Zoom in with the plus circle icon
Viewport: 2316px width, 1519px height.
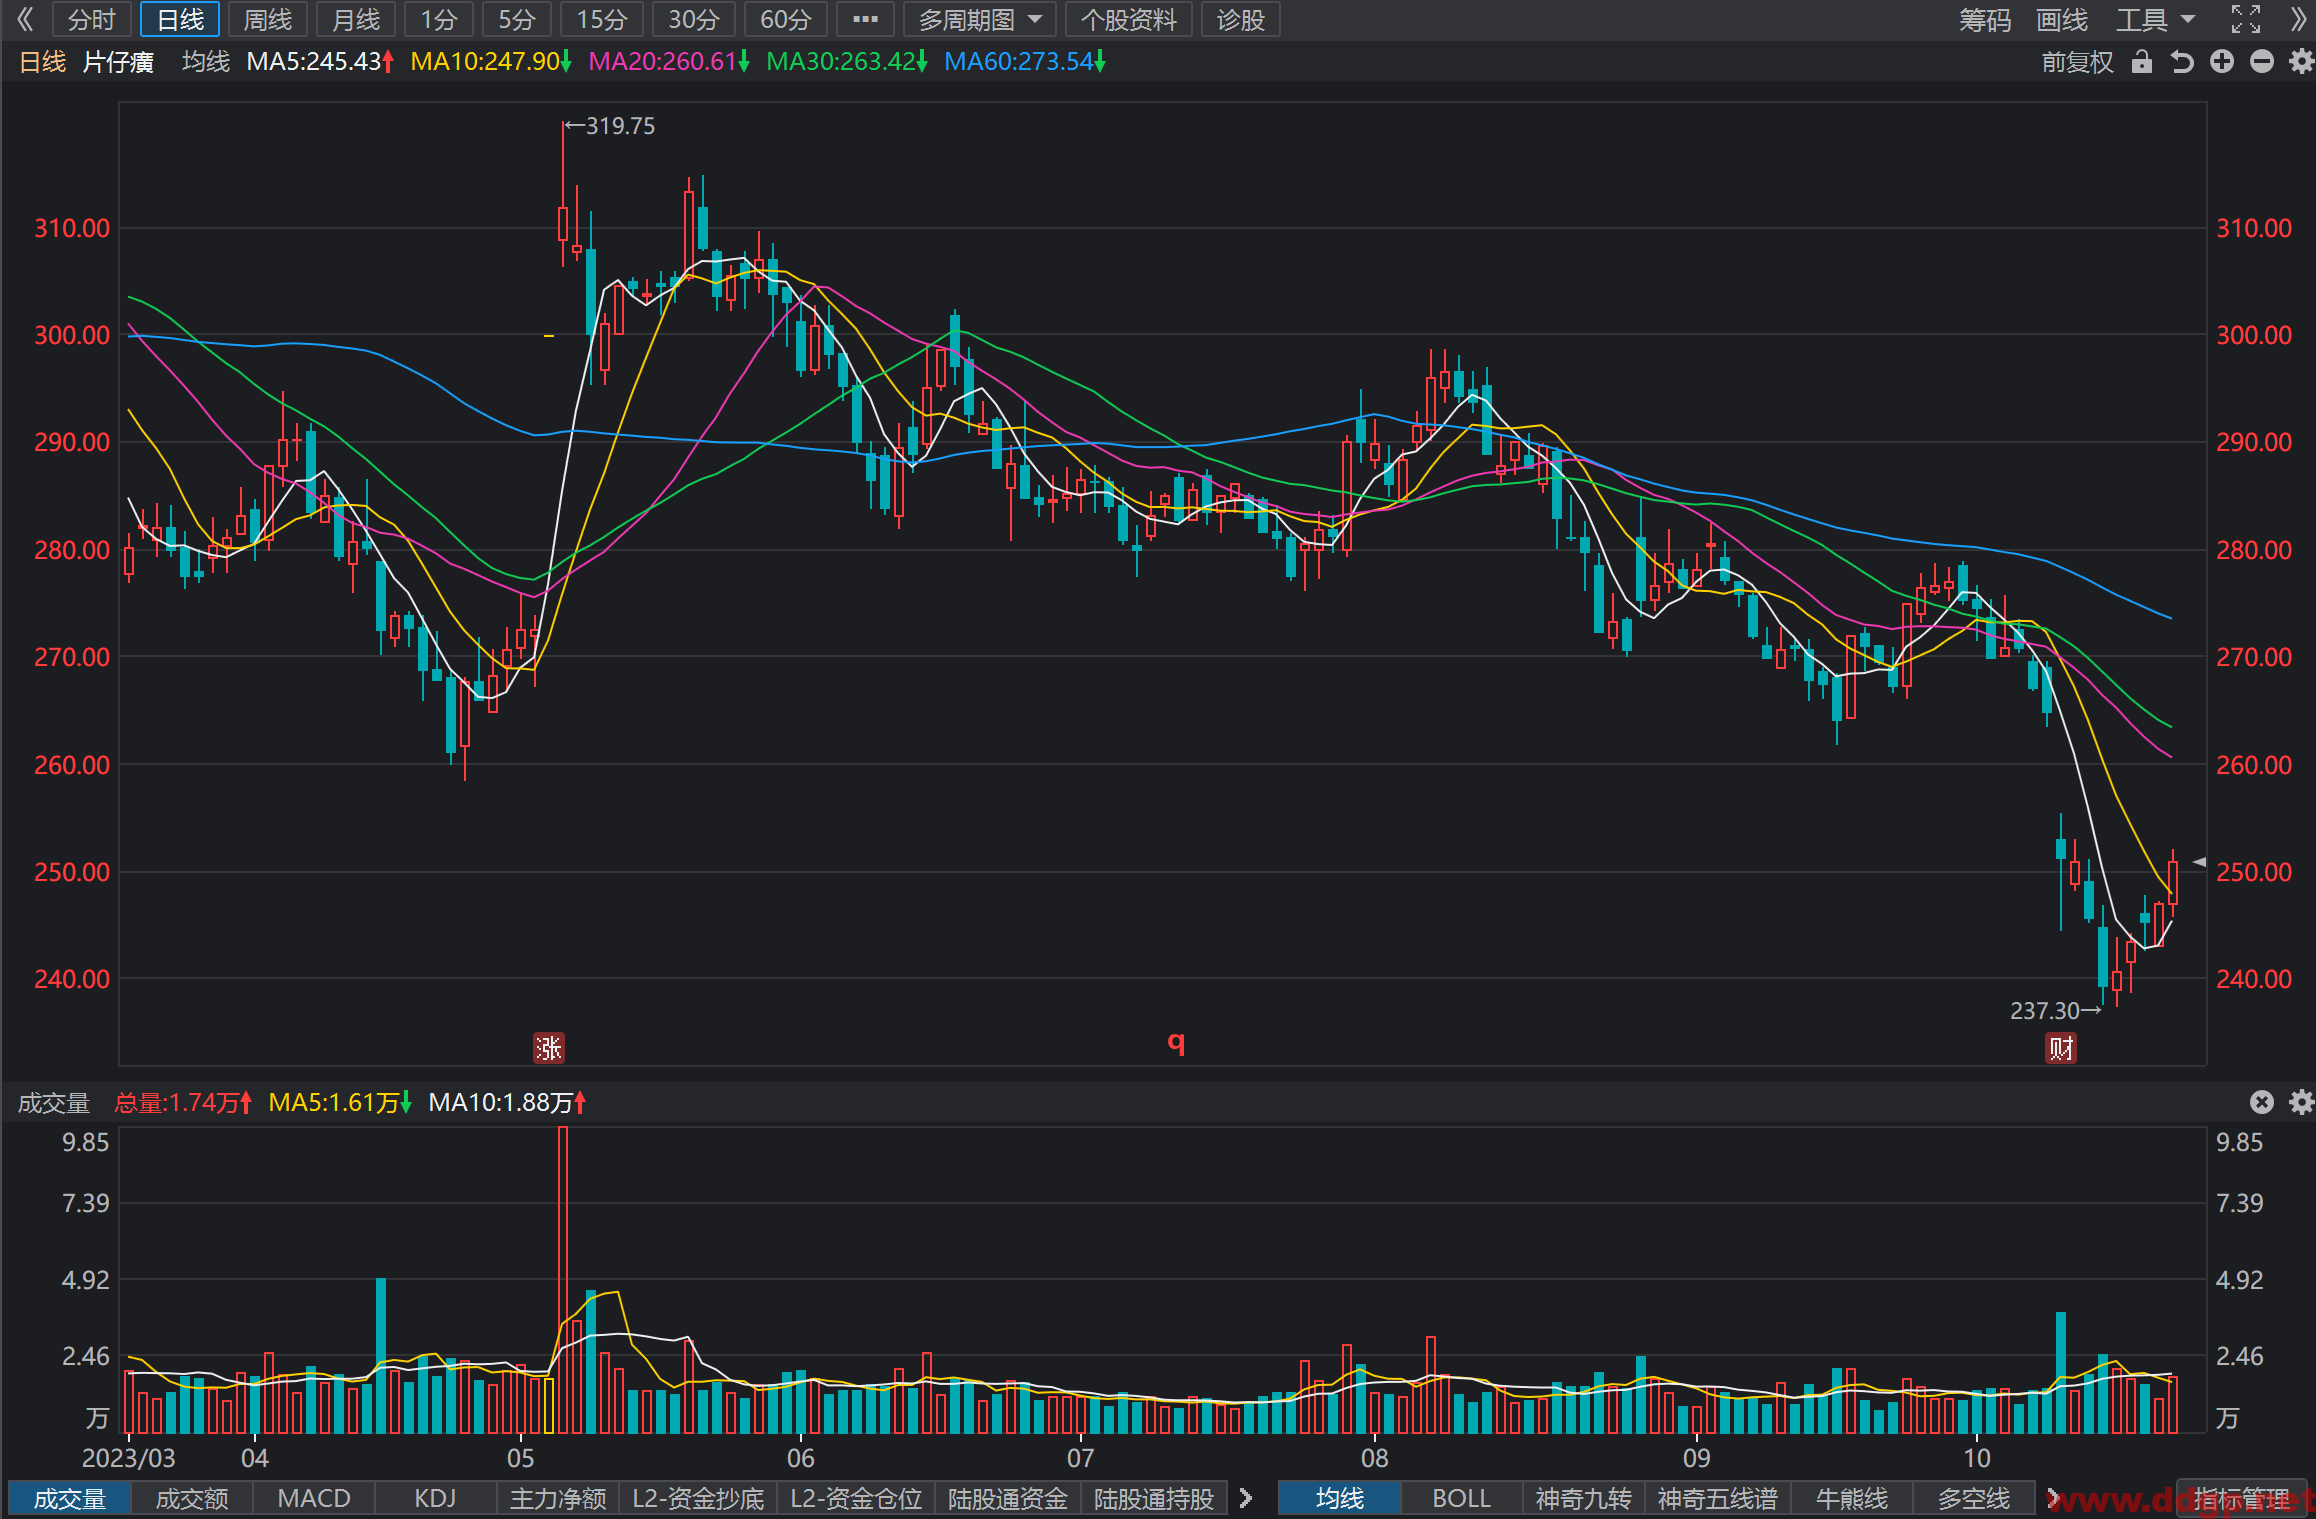coord(2222,62)
